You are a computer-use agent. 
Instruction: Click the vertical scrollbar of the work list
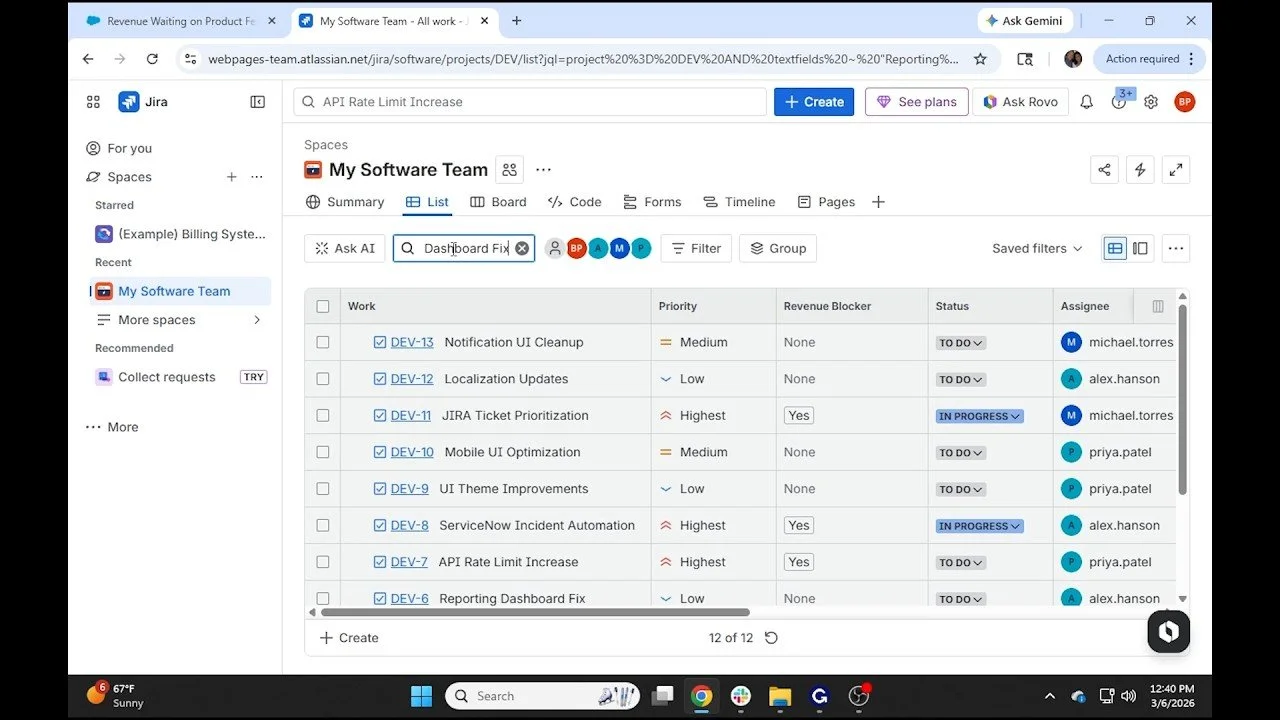click(1182, 400)
